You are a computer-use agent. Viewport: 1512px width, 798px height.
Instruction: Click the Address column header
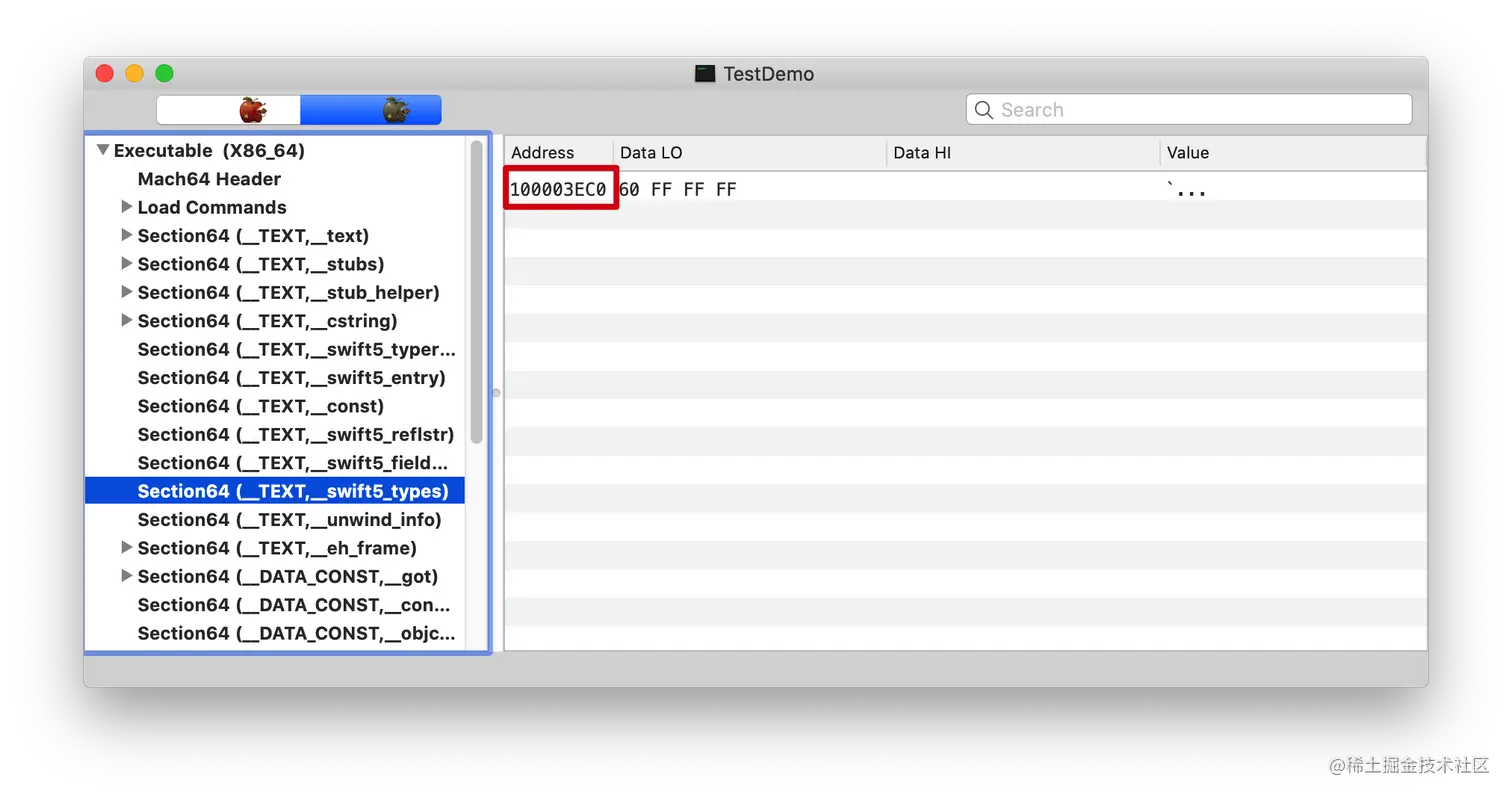[559, 153]
